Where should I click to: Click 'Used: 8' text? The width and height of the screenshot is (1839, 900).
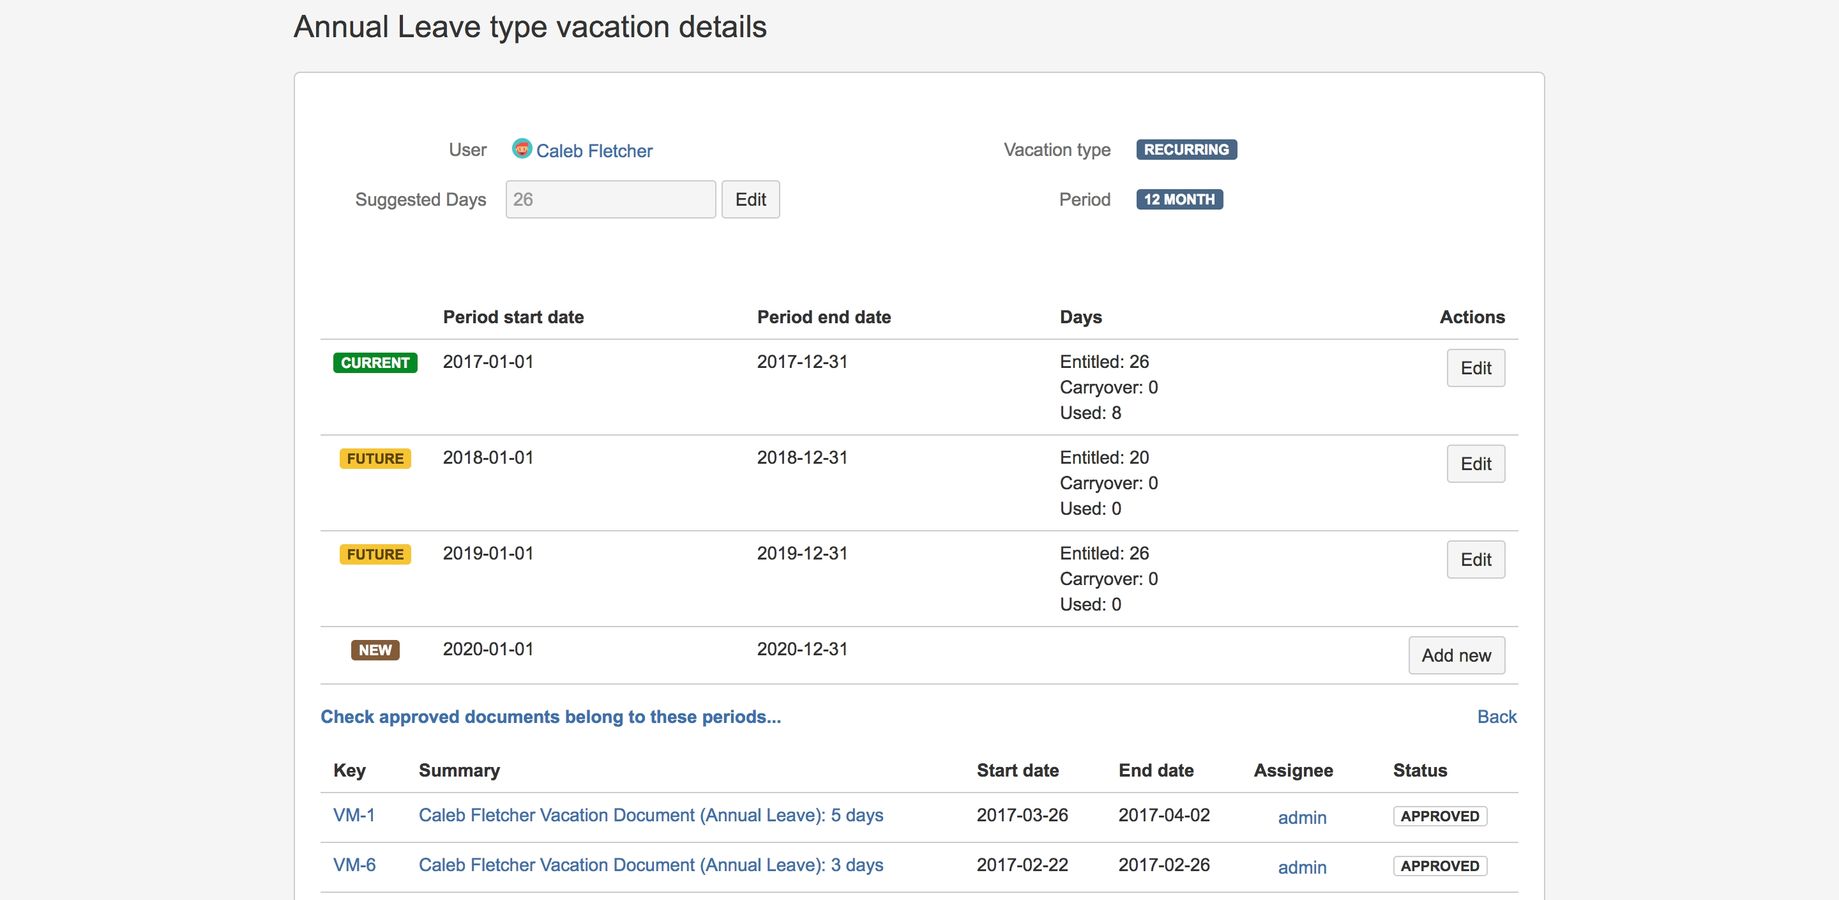1090,413
